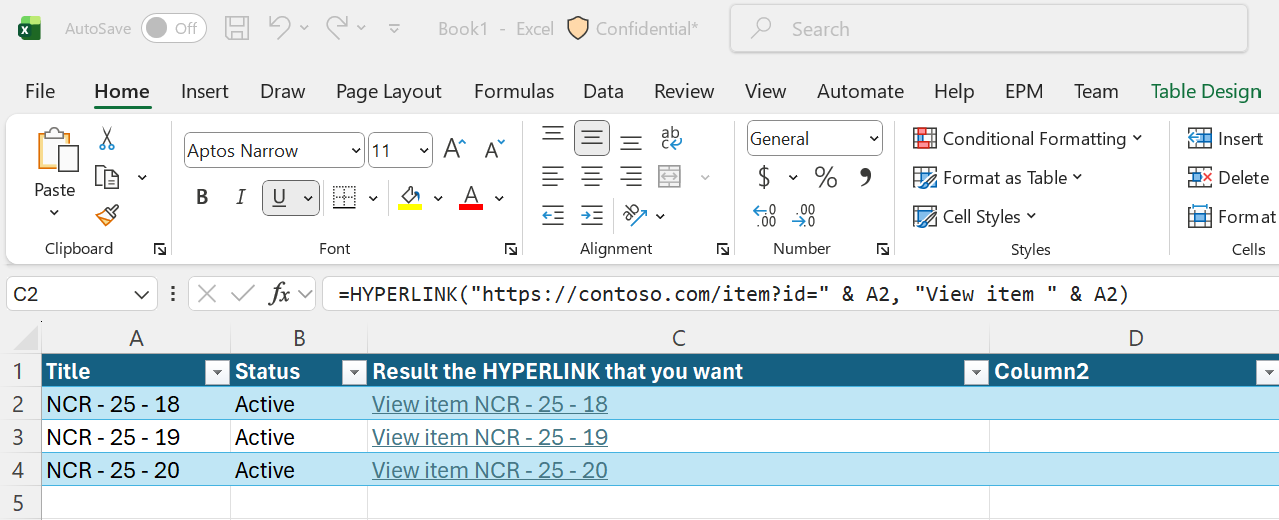This screenshot has width=1279, height=520.
Task: Click Insert Function fx icon
Action: pos(281,294)
